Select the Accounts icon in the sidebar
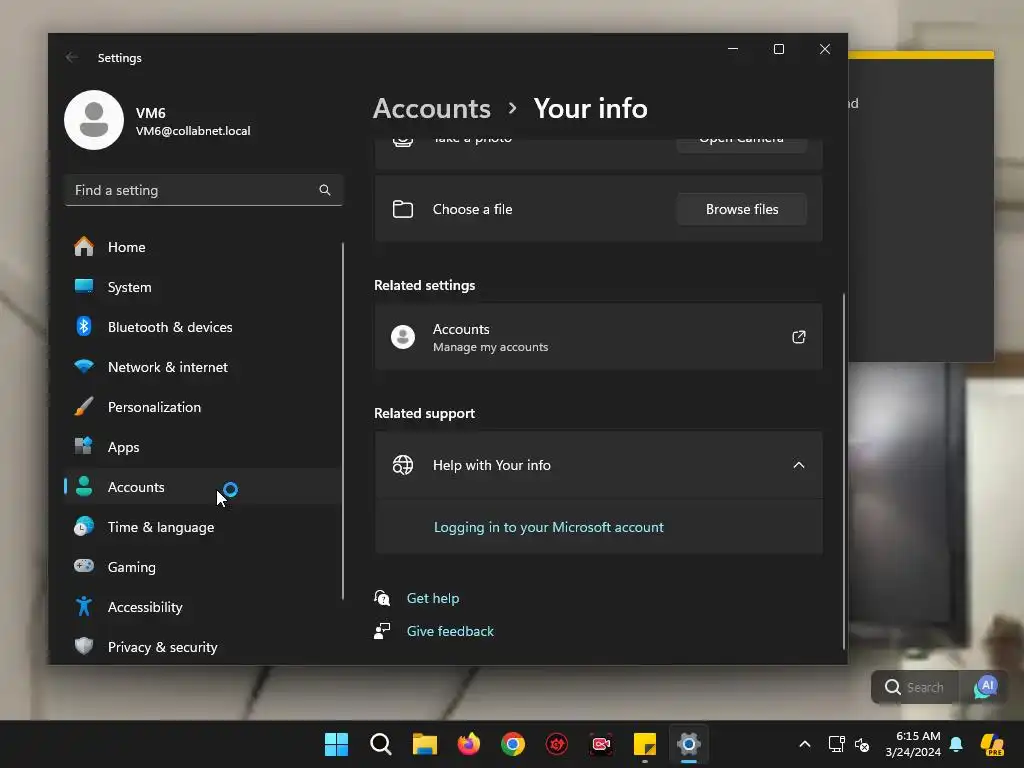This screenshot has width=1024, height=768. [x=84, y=487]
